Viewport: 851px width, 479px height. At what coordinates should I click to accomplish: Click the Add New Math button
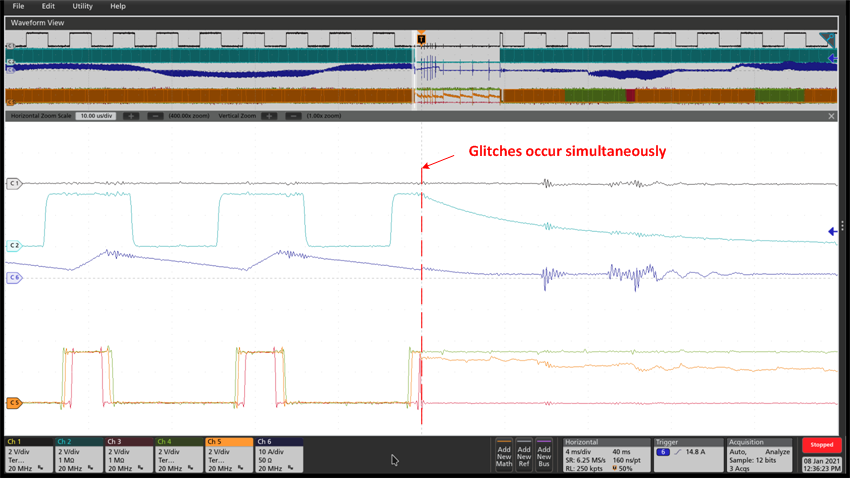point(504,456)
